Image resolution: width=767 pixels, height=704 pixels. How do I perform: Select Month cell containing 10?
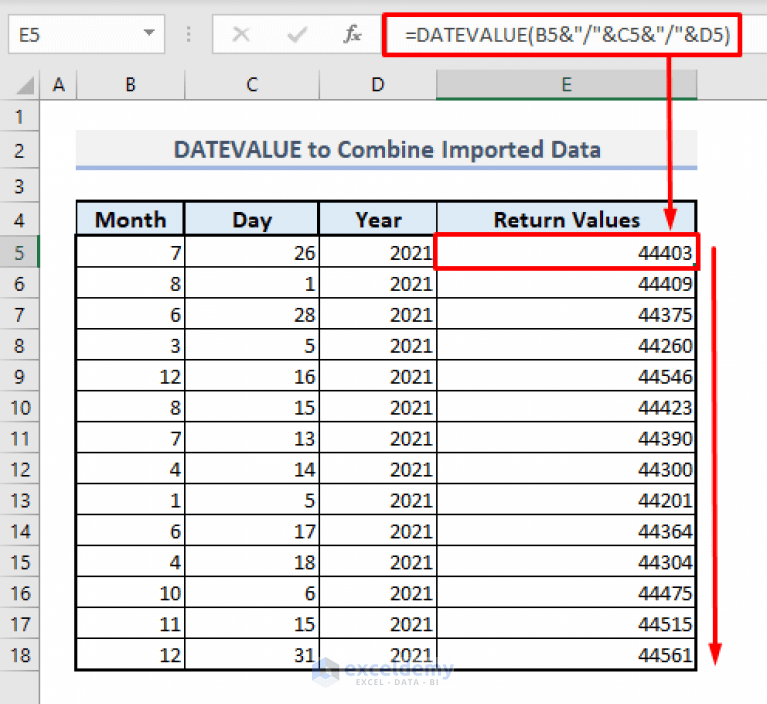tap(131, 593)
